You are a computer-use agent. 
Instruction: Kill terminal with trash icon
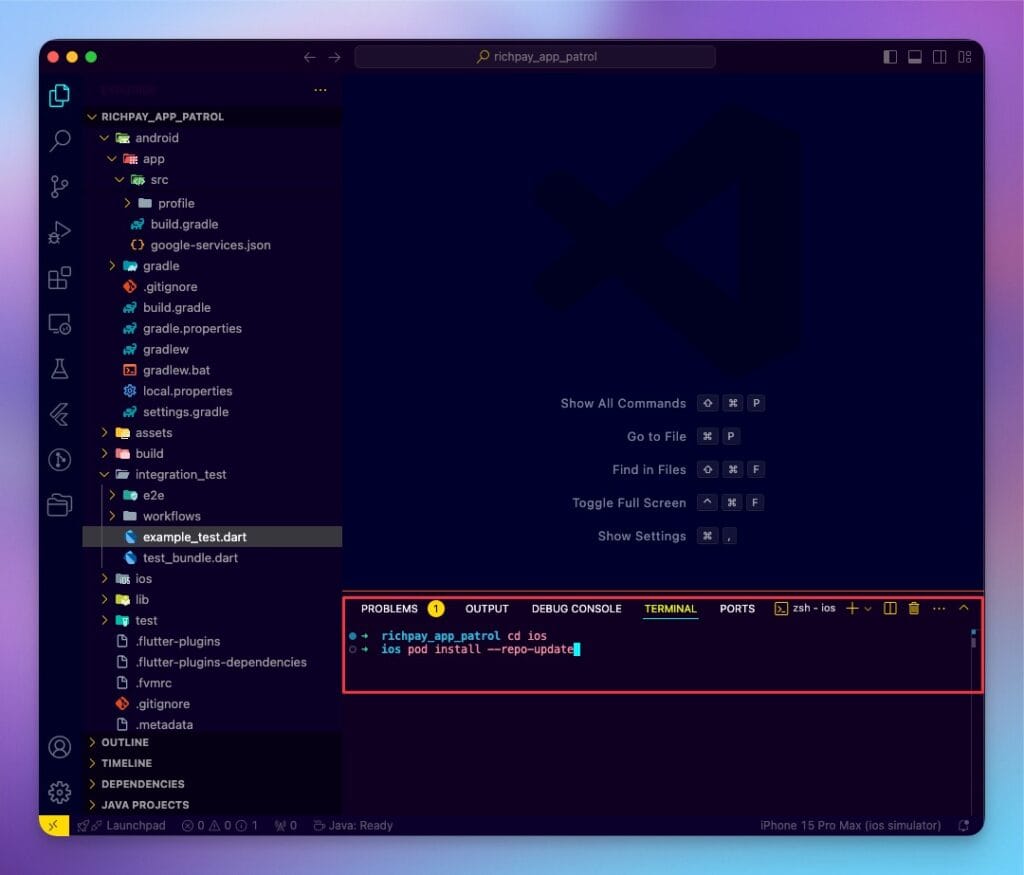tap(914, 609)
